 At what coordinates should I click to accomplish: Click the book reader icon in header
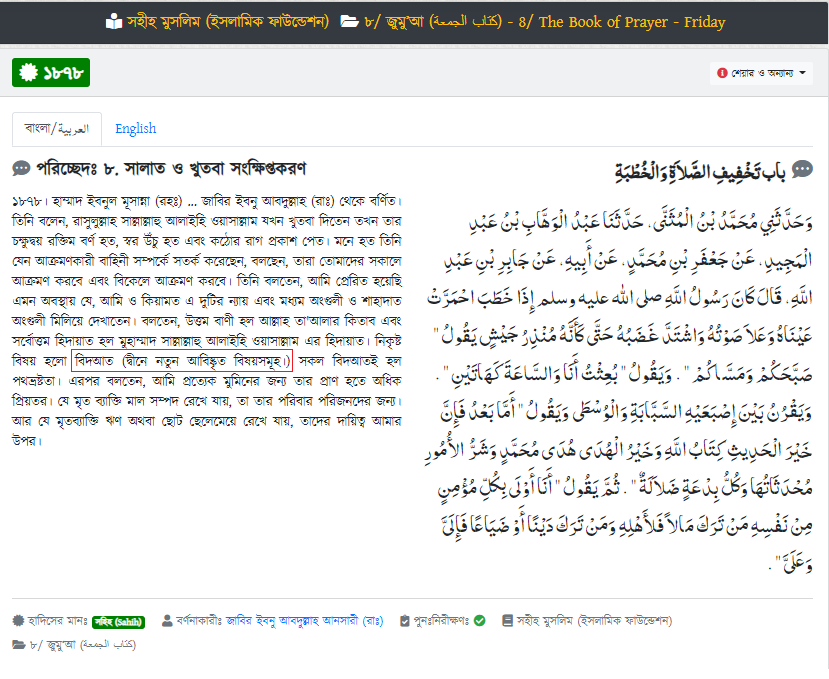[x=114, y=22]
